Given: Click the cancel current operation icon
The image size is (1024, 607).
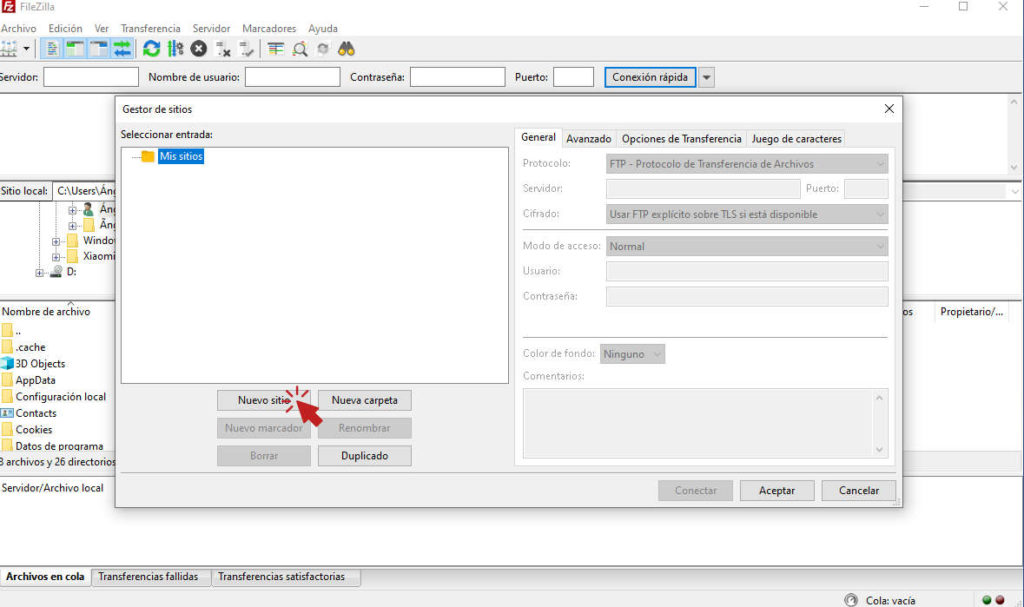Looking at the screenshot, I should (199, 48).
